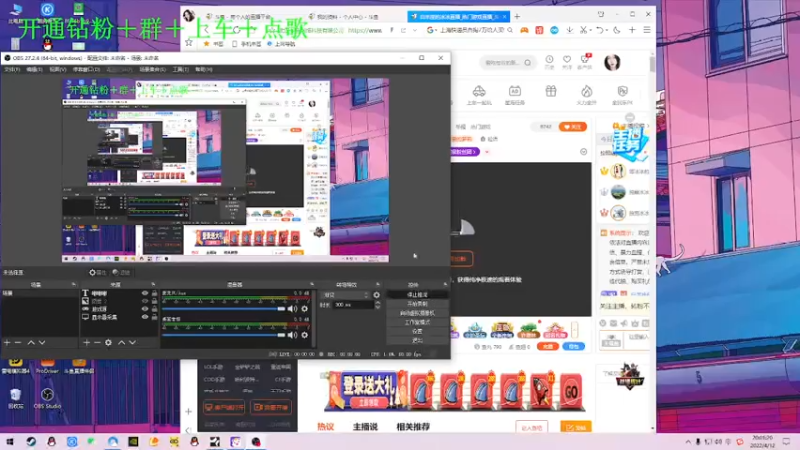Move the selected source down
Image resolution: width=800 pixels, height=450 pixels.
coord(133,342)
